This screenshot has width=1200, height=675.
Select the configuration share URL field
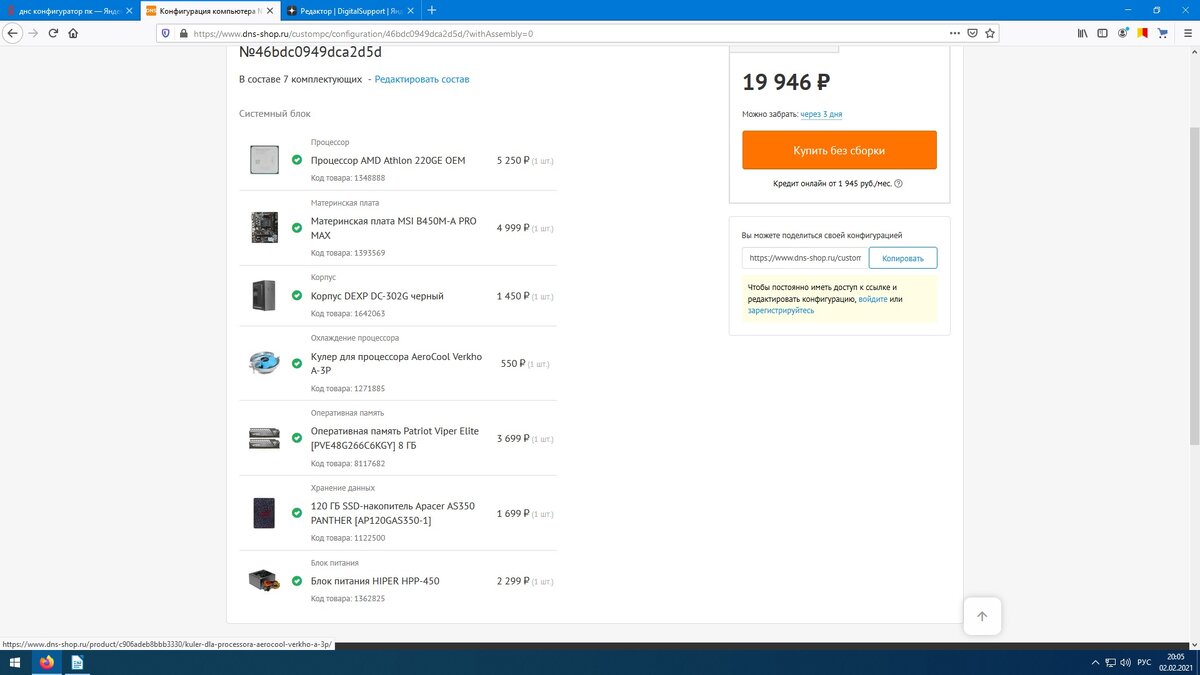coord(804,258)
